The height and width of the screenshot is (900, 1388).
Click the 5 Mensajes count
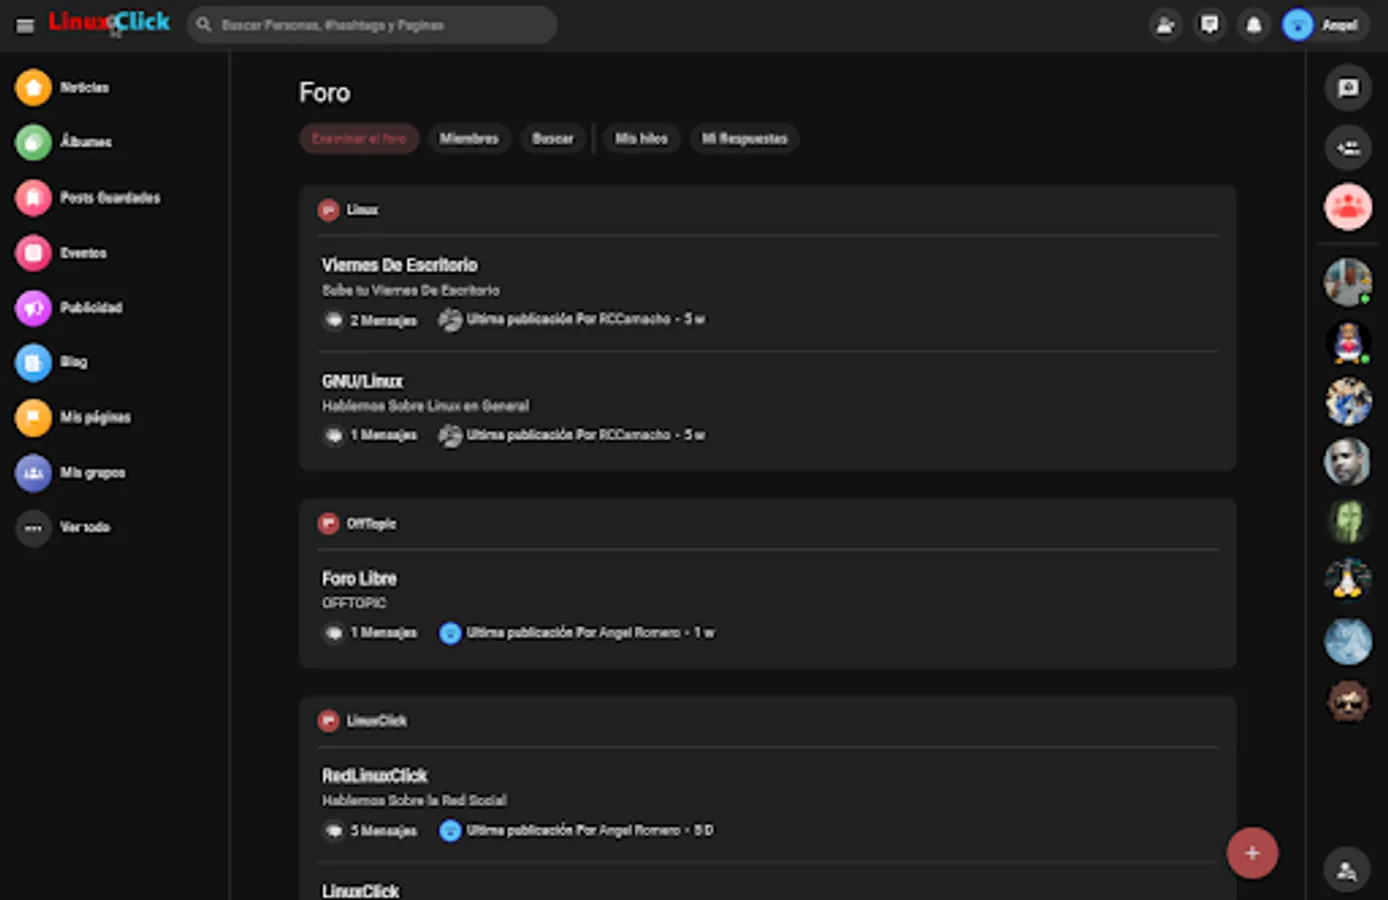(371, 831)
